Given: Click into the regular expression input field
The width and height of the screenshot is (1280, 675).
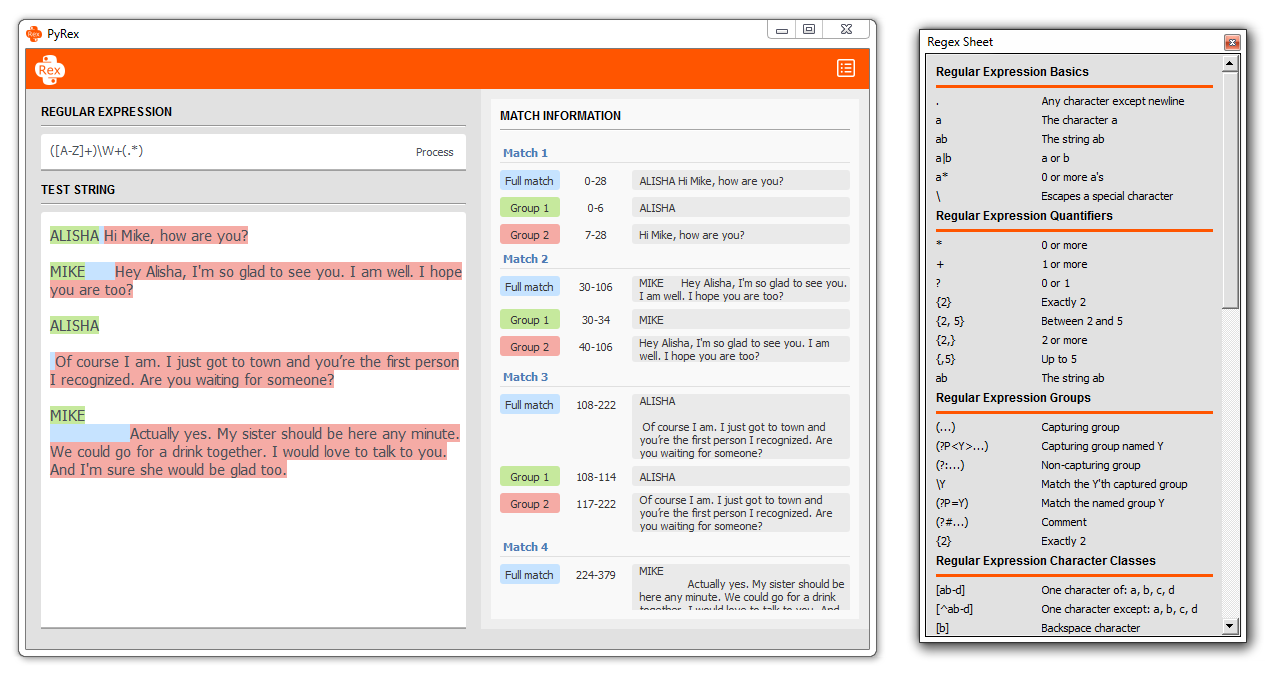Looking at the screenshot, I should (x=220, y=152).
